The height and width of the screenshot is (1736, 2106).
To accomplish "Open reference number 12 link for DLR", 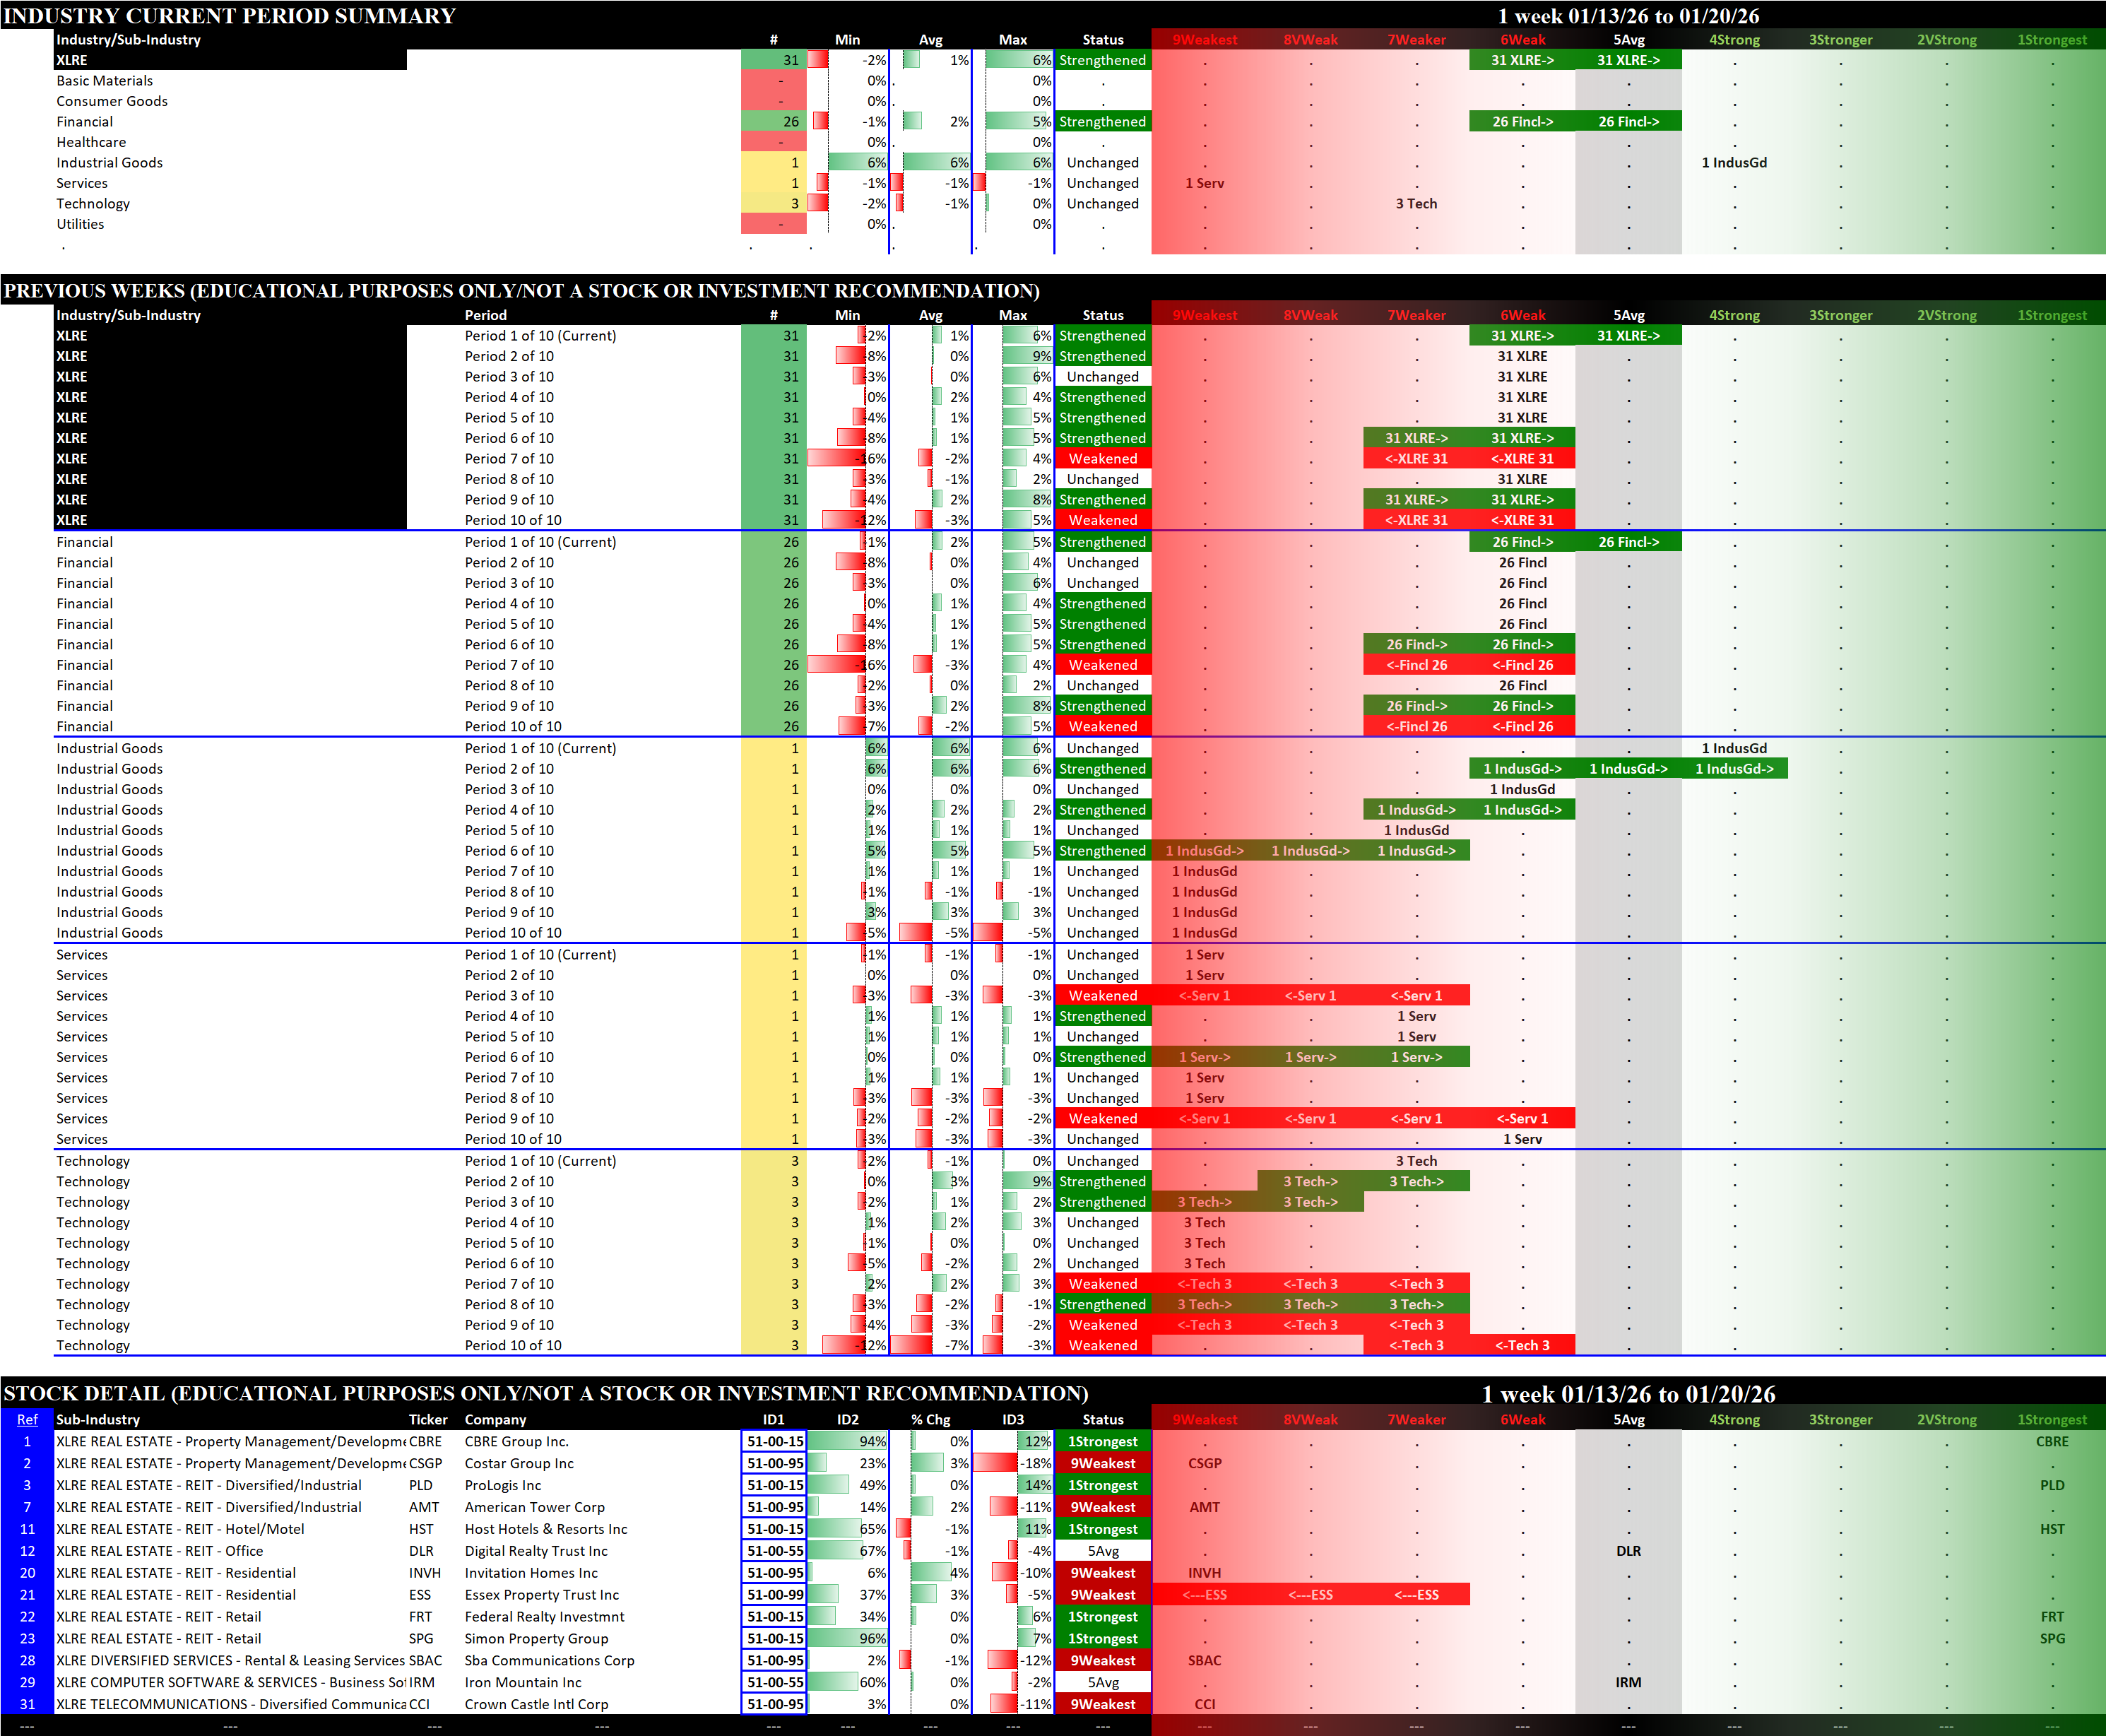I will (27, 1551).
